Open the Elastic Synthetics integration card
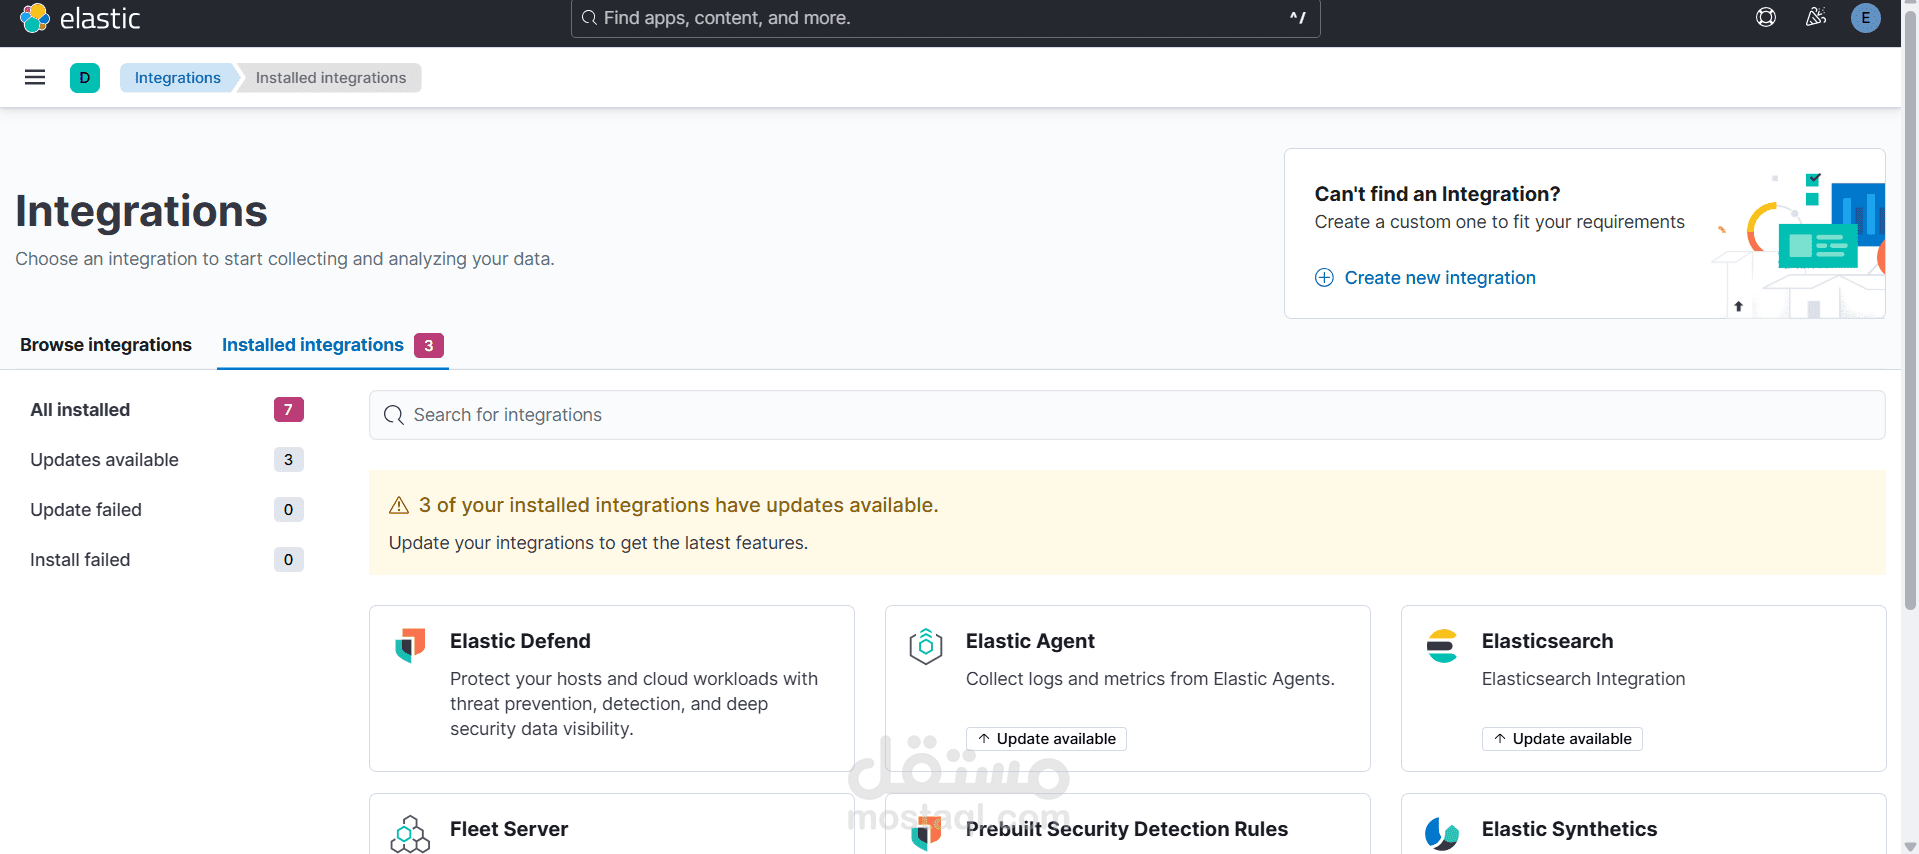The image size is (1919, 854). coord(1644,825)
